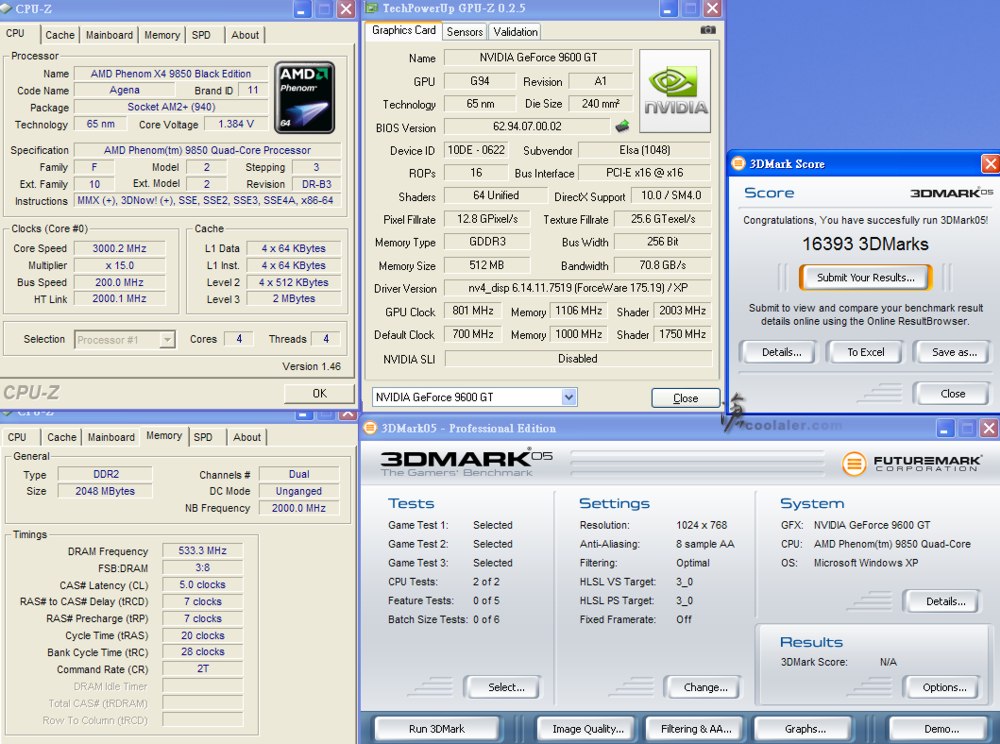
Task: Click Select button under Tests
Action: point(506,687)
